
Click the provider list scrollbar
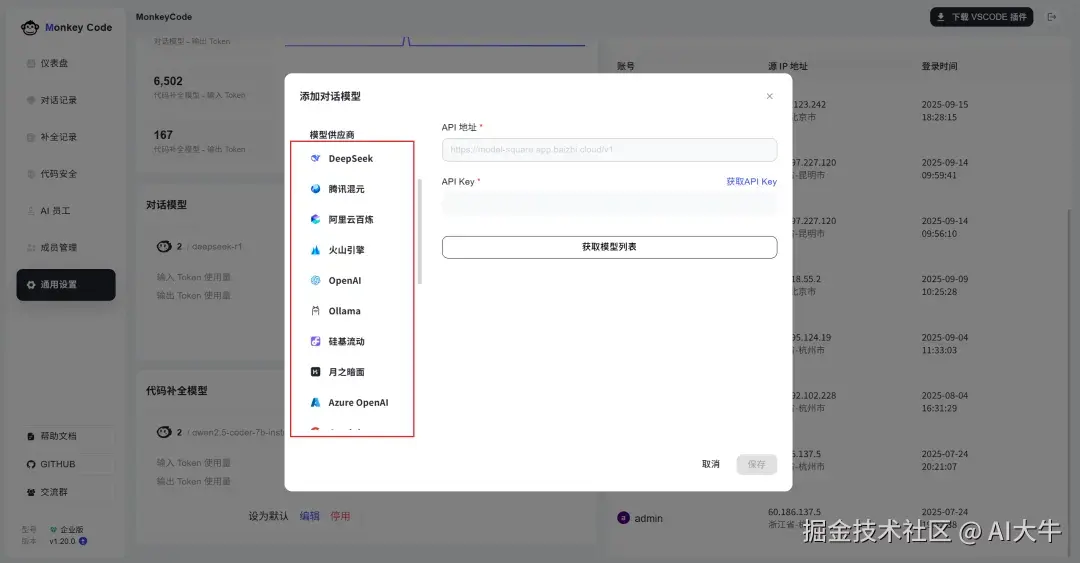click(x=419, y=232)
